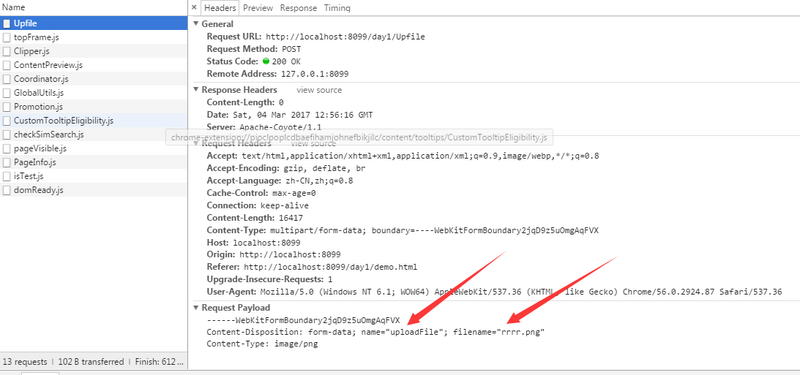Image resolution: width=800 pixels, height=375 pixels.
Task: Close the request details panel
Action: [194, 8]
